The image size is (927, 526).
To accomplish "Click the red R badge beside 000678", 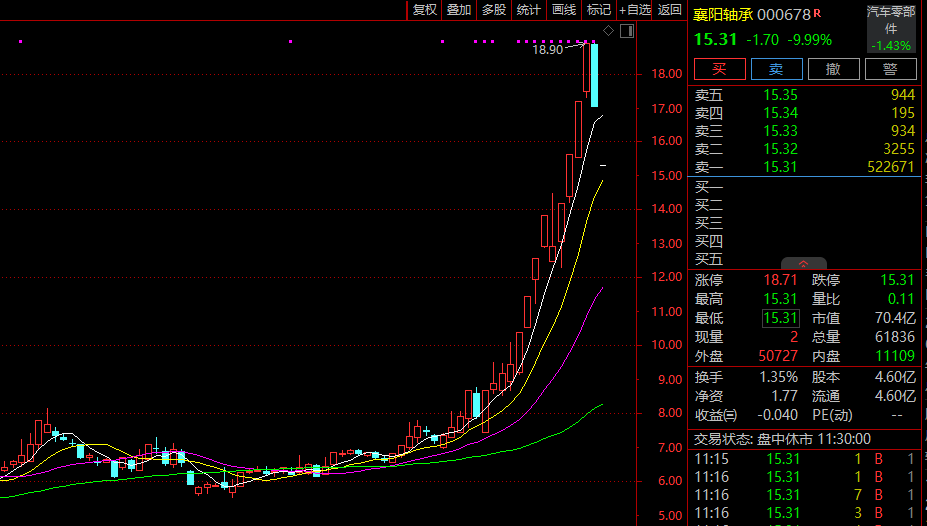I will tap(817, 13).
